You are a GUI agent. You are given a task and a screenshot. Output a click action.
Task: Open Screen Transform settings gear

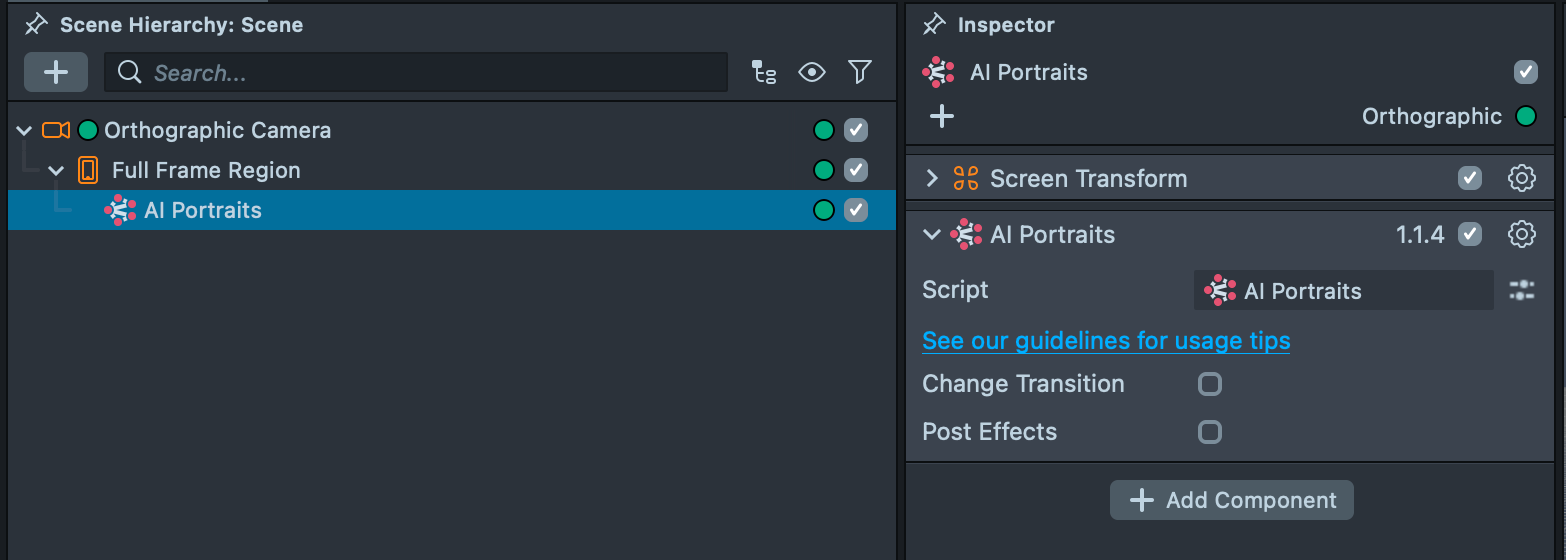pyautogui.click(x=1521, y=179)
